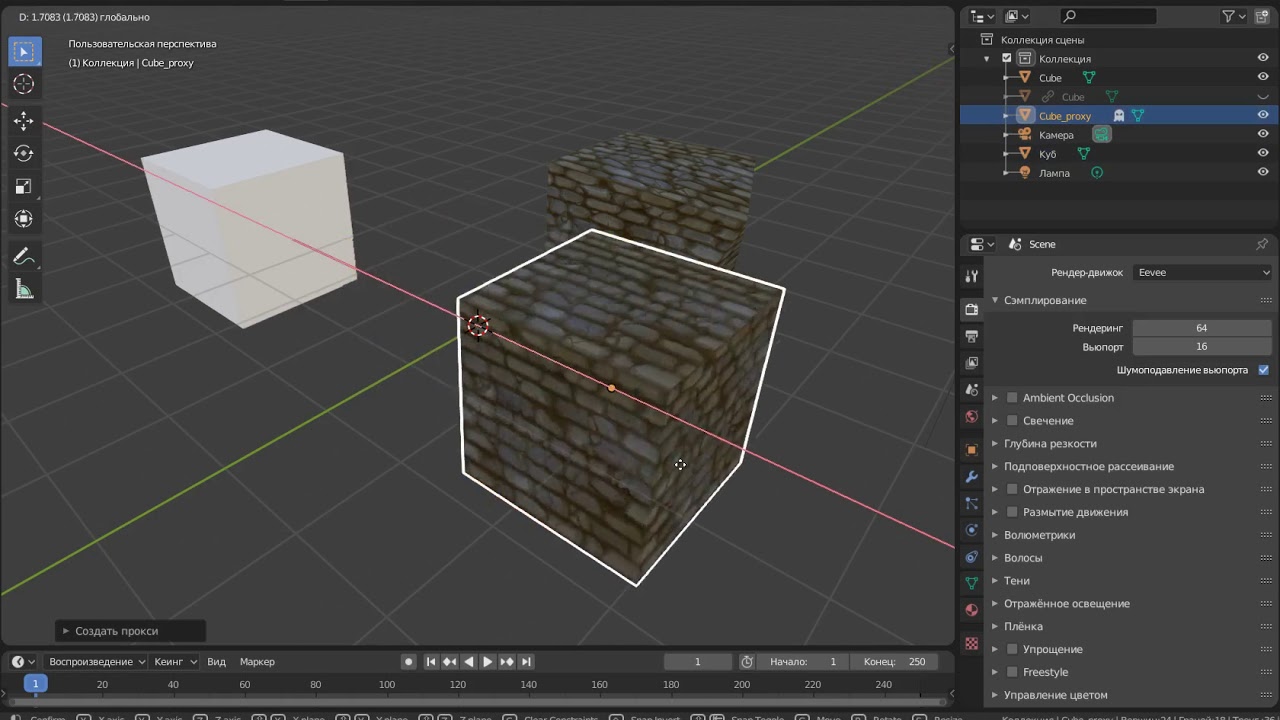
Task: Activate the Move tool
Action: 24,121
